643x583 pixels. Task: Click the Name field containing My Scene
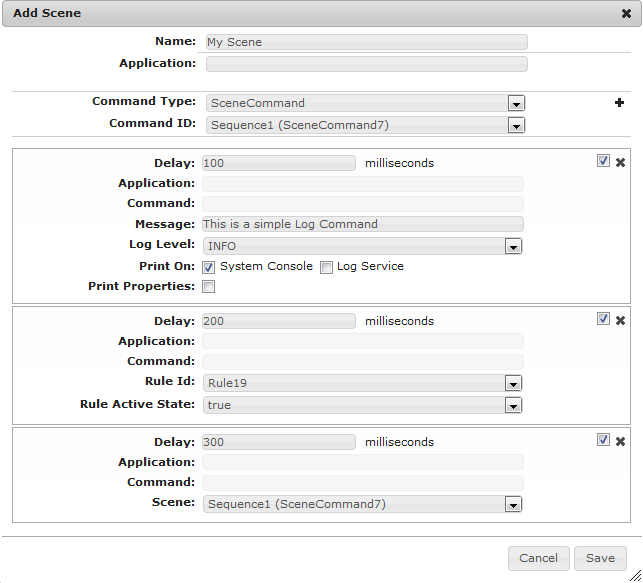(366, 43)
